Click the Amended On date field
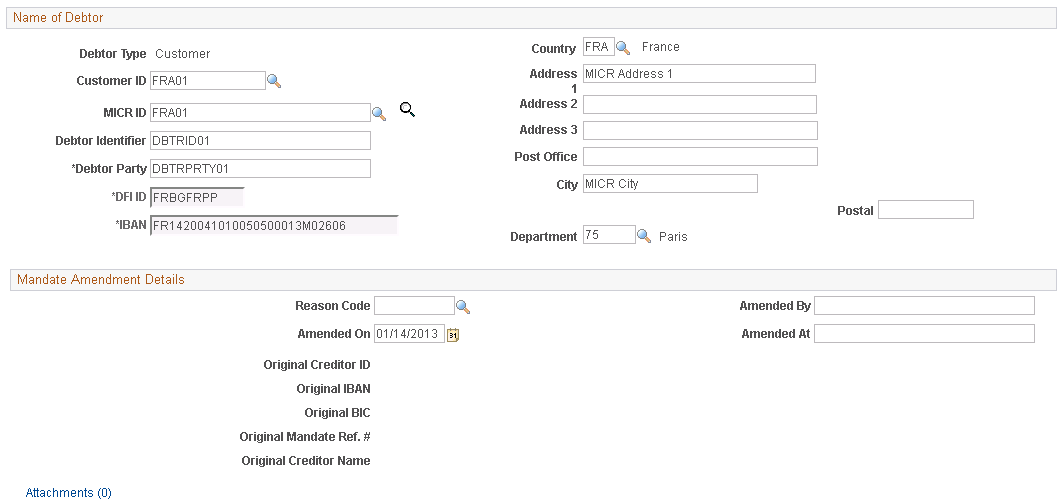The image size is (1062, 504). click(x=410, y=334)
